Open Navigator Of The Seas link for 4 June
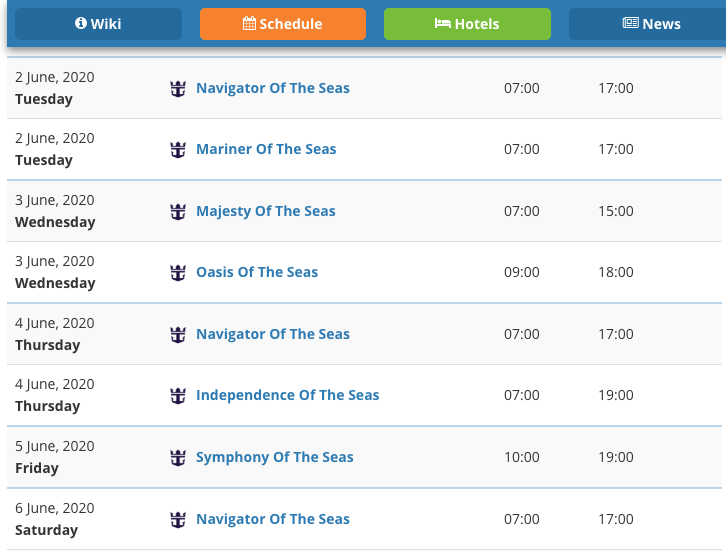Screen dimensions: 726x551 pyautogui.click(x=273, y=334)
